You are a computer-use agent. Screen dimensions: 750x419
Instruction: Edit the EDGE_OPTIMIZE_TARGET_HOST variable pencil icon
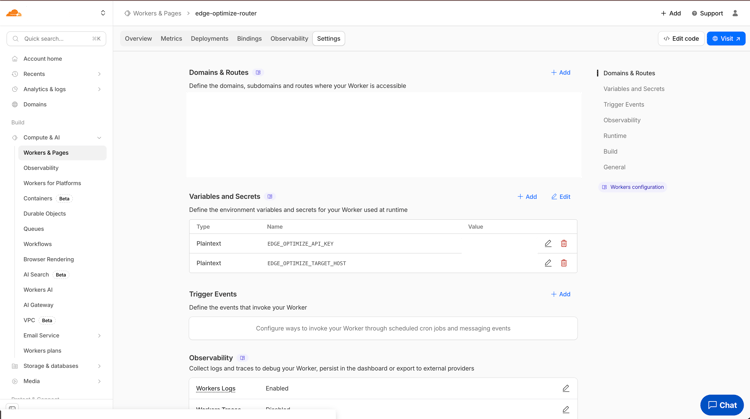548,263
